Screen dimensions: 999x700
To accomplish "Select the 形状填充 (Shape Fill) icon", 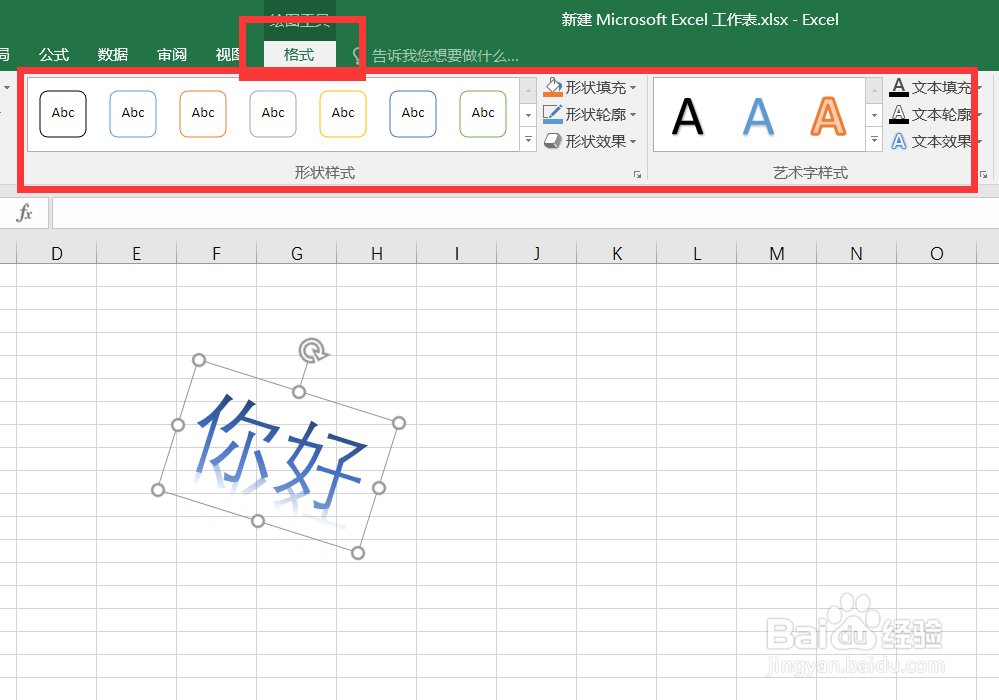I will tap(554, 87).
